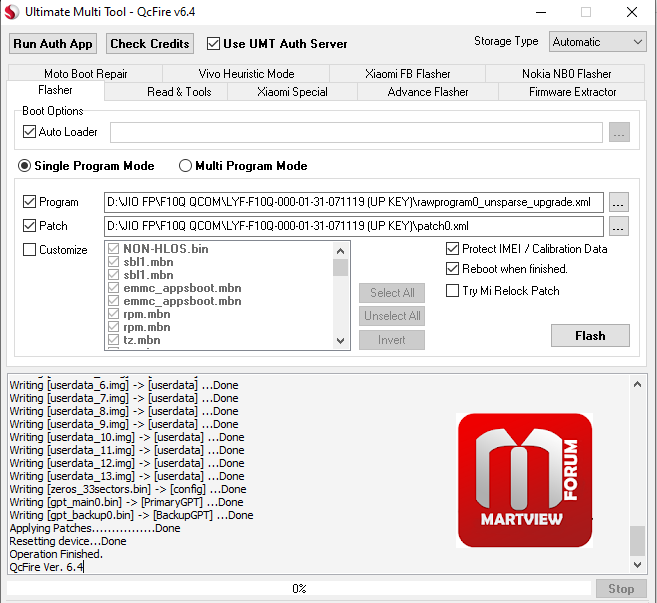Toggle tz.mbn in partition list
This screenshot has height=603, width=657.
point(113,339)
